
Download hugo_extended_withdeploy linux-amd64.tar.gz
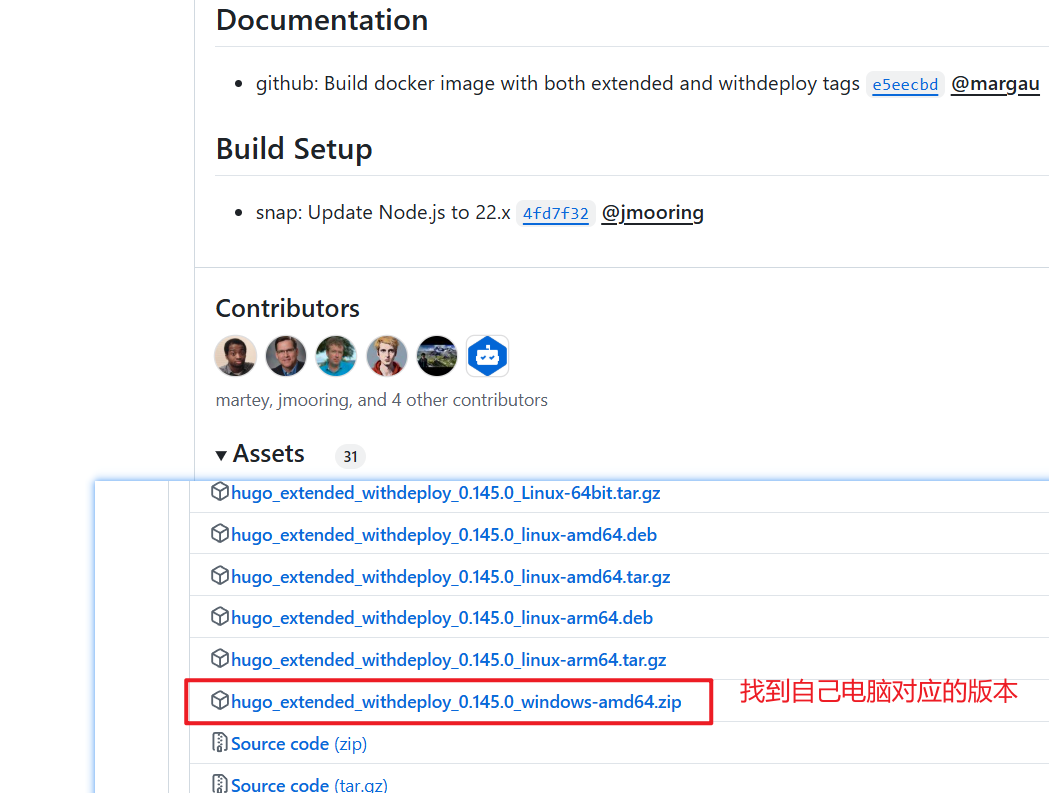pyautogui.click(x=450, y=577)
